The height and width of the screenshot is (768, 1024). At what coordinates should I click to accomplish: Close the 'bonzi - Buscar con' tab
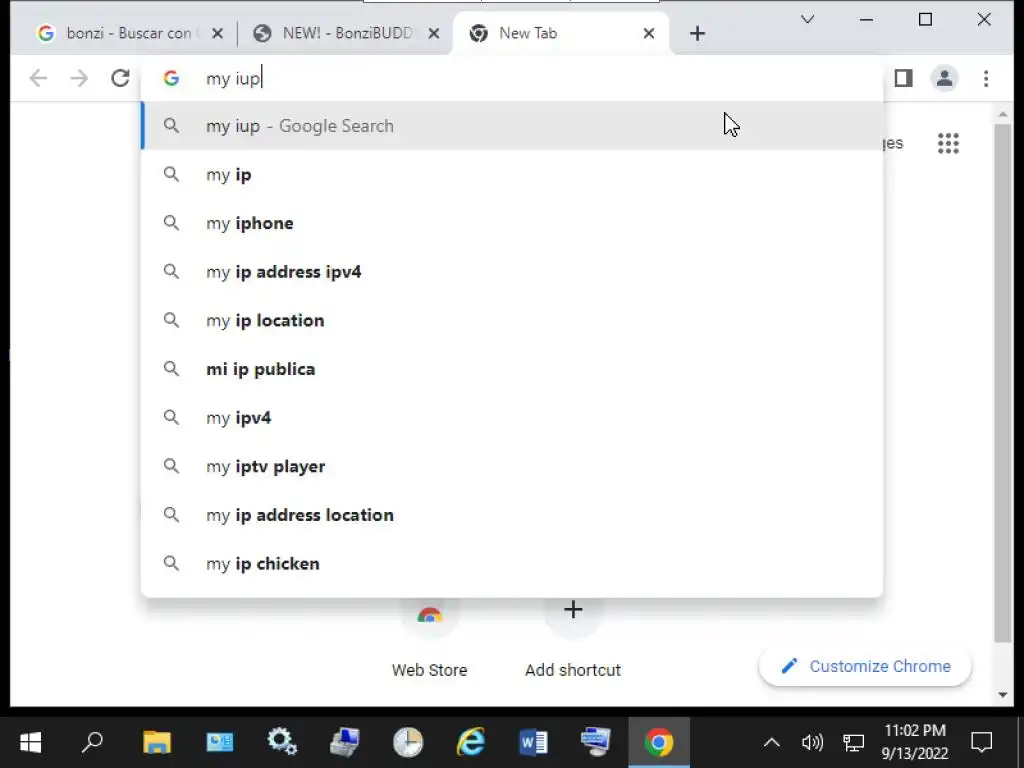pyautogui.click(x=217, y=33)
